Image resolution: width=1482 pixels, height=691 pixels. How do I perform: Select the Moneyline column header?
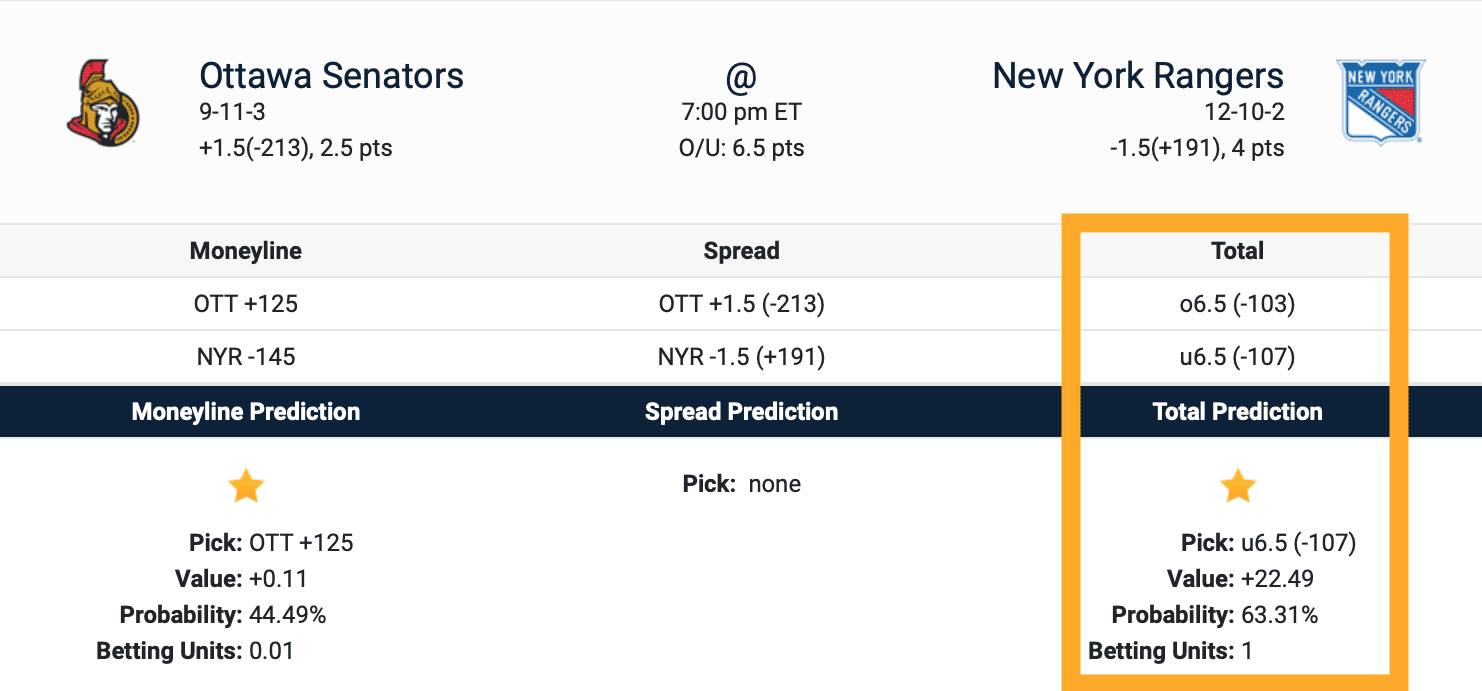tap(246, 251)
